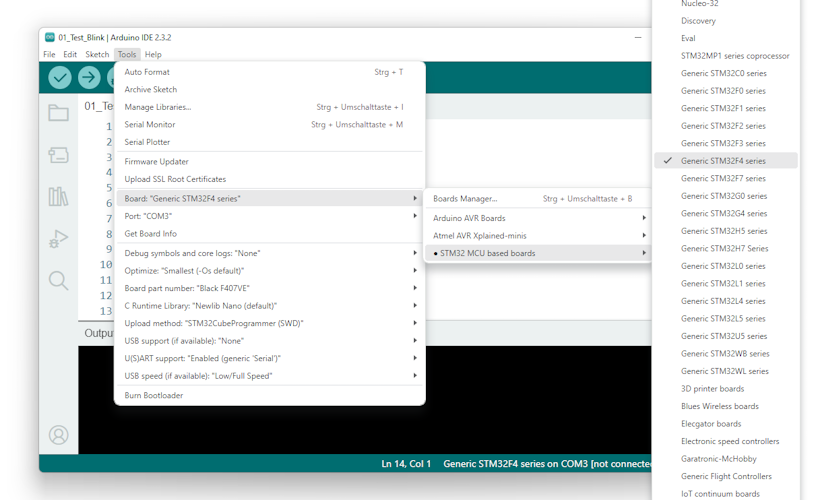Viewport: 818px width, 500px height.
Task: Open Manage Libraries from the menu
Action: 270,107
